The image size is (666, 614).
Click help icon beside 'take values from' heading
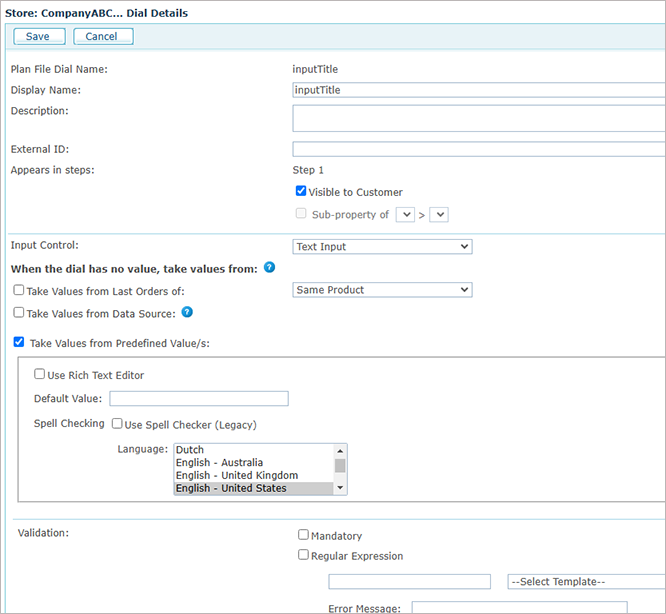tap(270, 268)
